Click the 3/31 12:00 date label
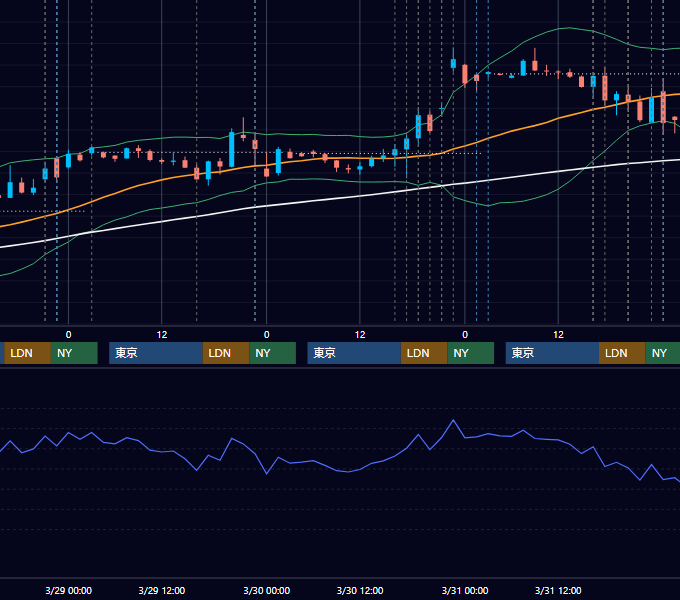 (x=558, y=590)
